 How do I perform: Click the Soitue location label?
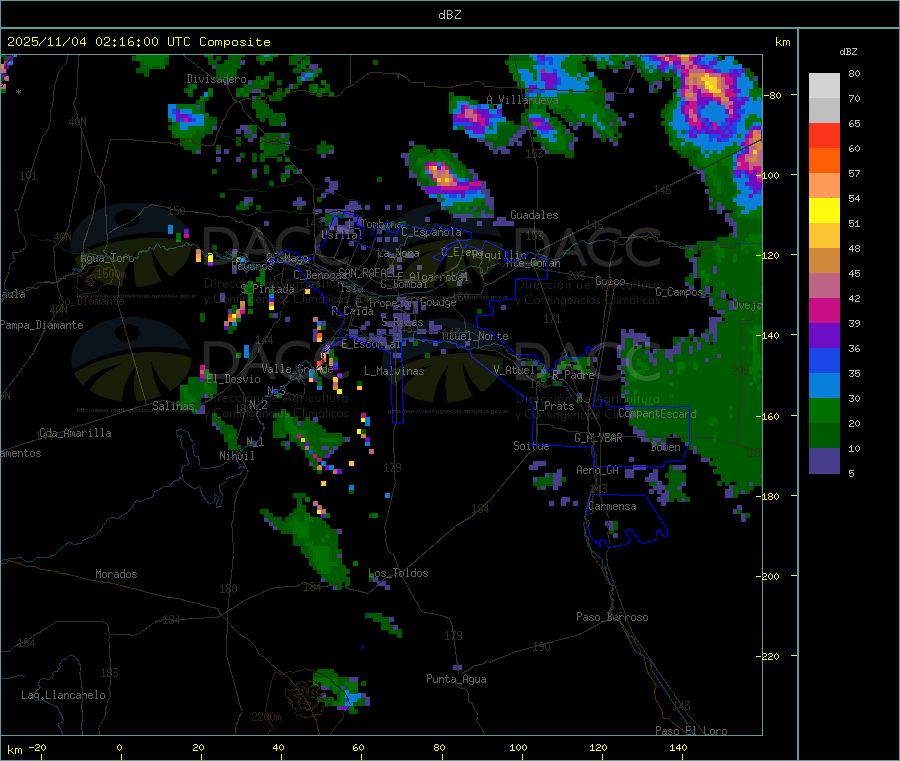531,446
